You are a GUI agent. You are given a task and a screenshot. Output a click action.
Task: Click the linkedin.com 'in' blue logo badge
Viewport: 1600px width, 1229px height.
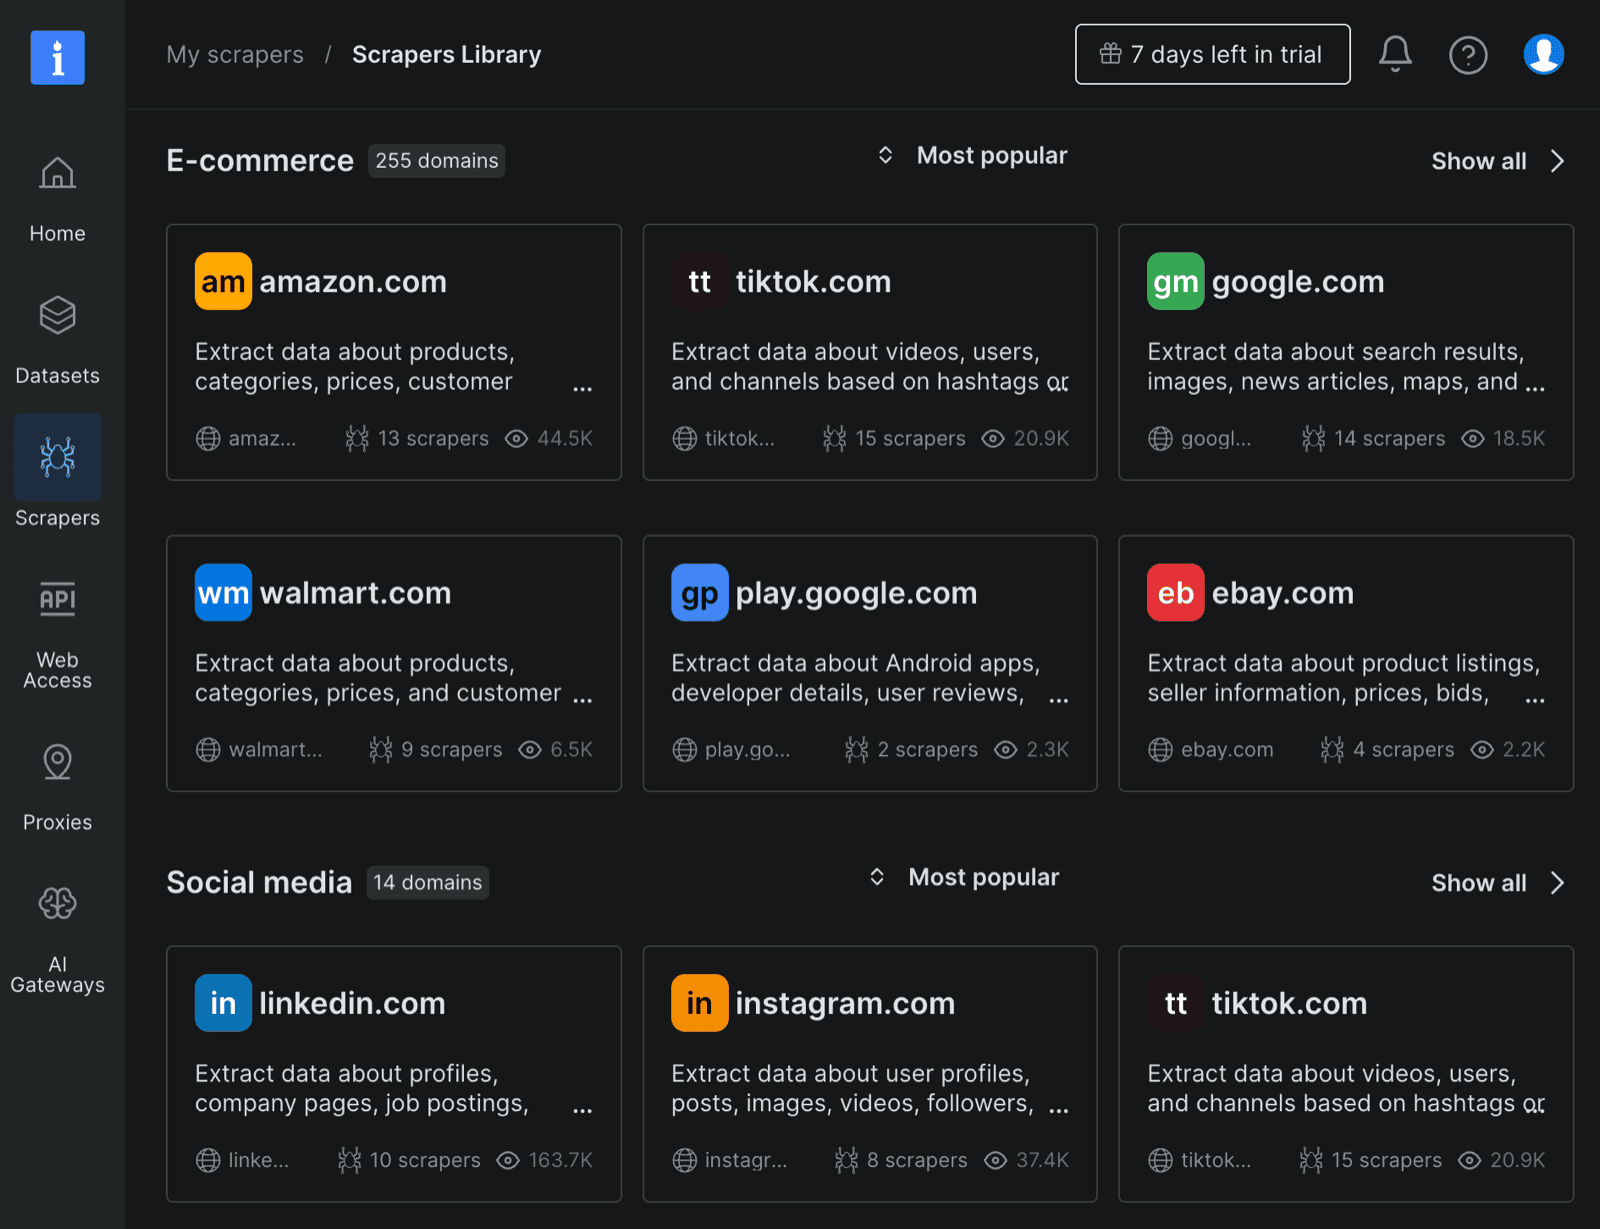pos(223,1003)
